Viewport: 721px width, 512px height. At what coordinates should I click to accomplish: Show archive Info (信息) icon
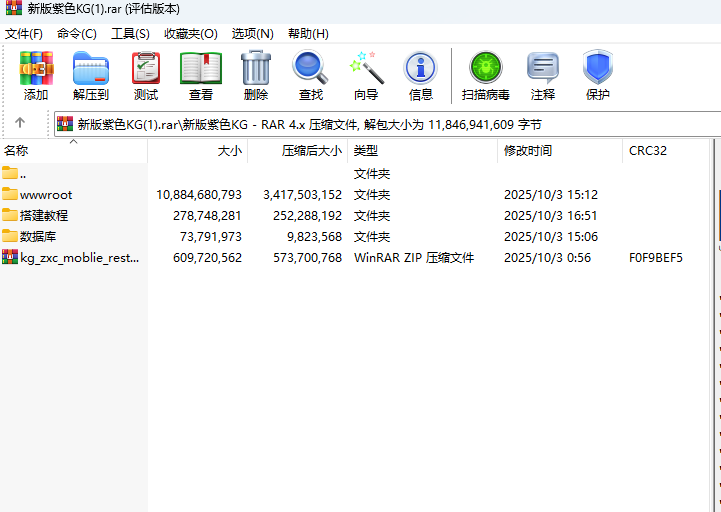(x=421, y=76)
